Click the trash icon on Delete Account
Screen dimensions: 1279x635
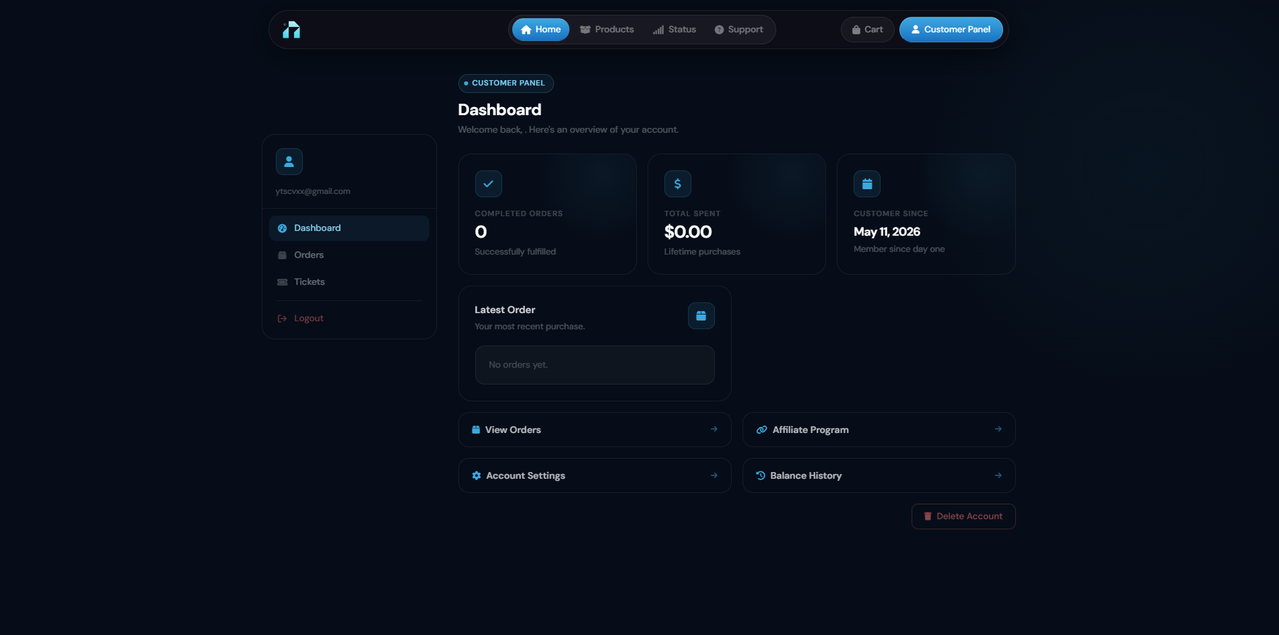(928, 516)
